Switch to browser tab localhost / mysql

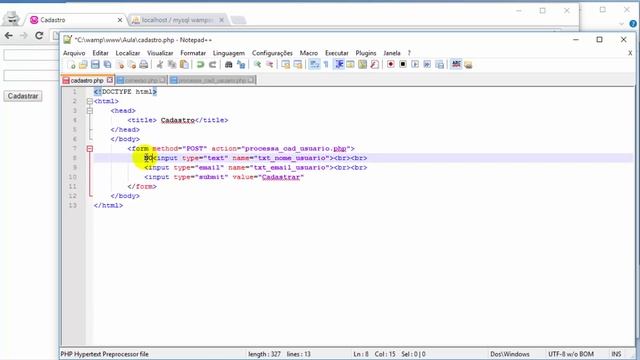point(178,20)
